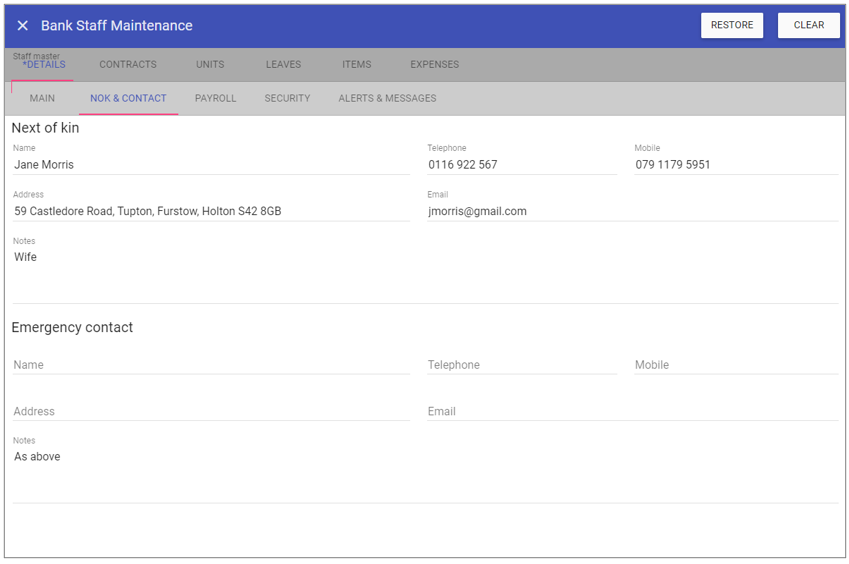
Task: Click the next of kin Email field
Action: tap(631, 212)
